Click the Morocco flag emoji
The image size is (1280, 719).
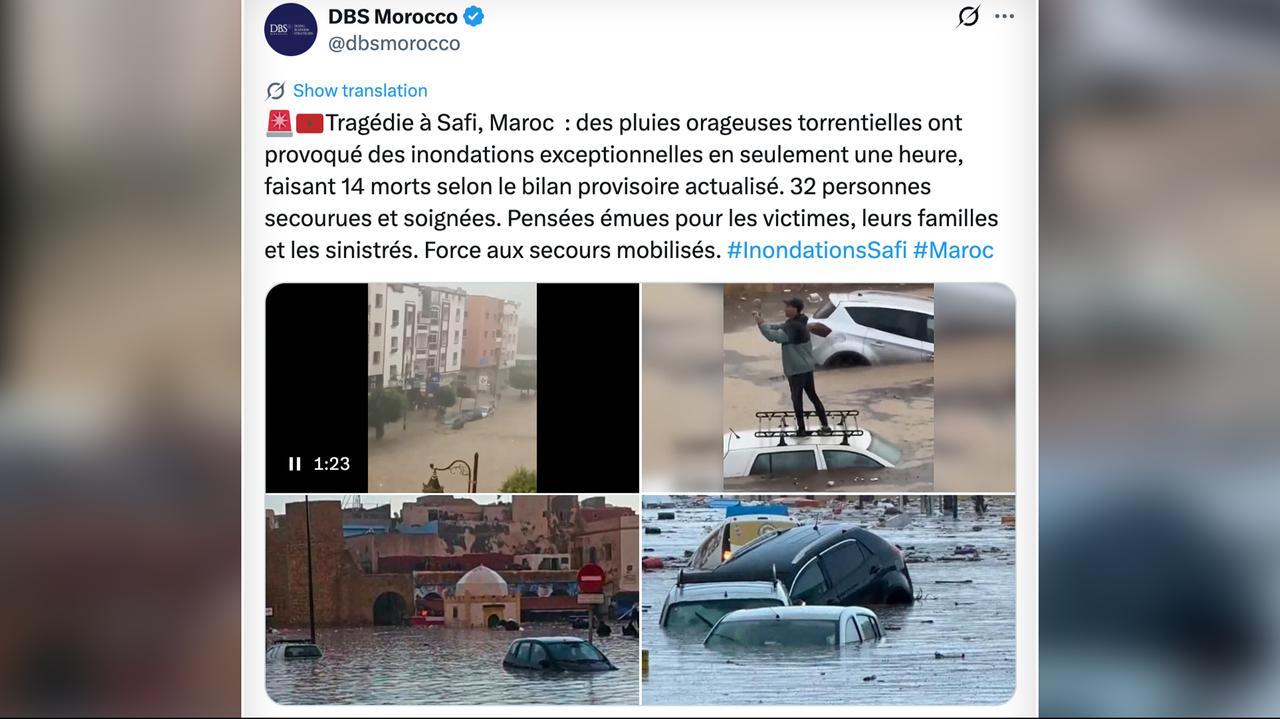coord(309,123)
